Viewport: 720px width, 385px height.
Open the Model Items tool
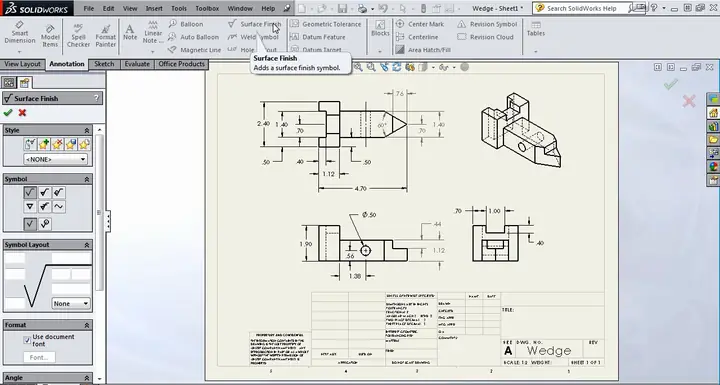pyautogui.click(x=50, y=35)
